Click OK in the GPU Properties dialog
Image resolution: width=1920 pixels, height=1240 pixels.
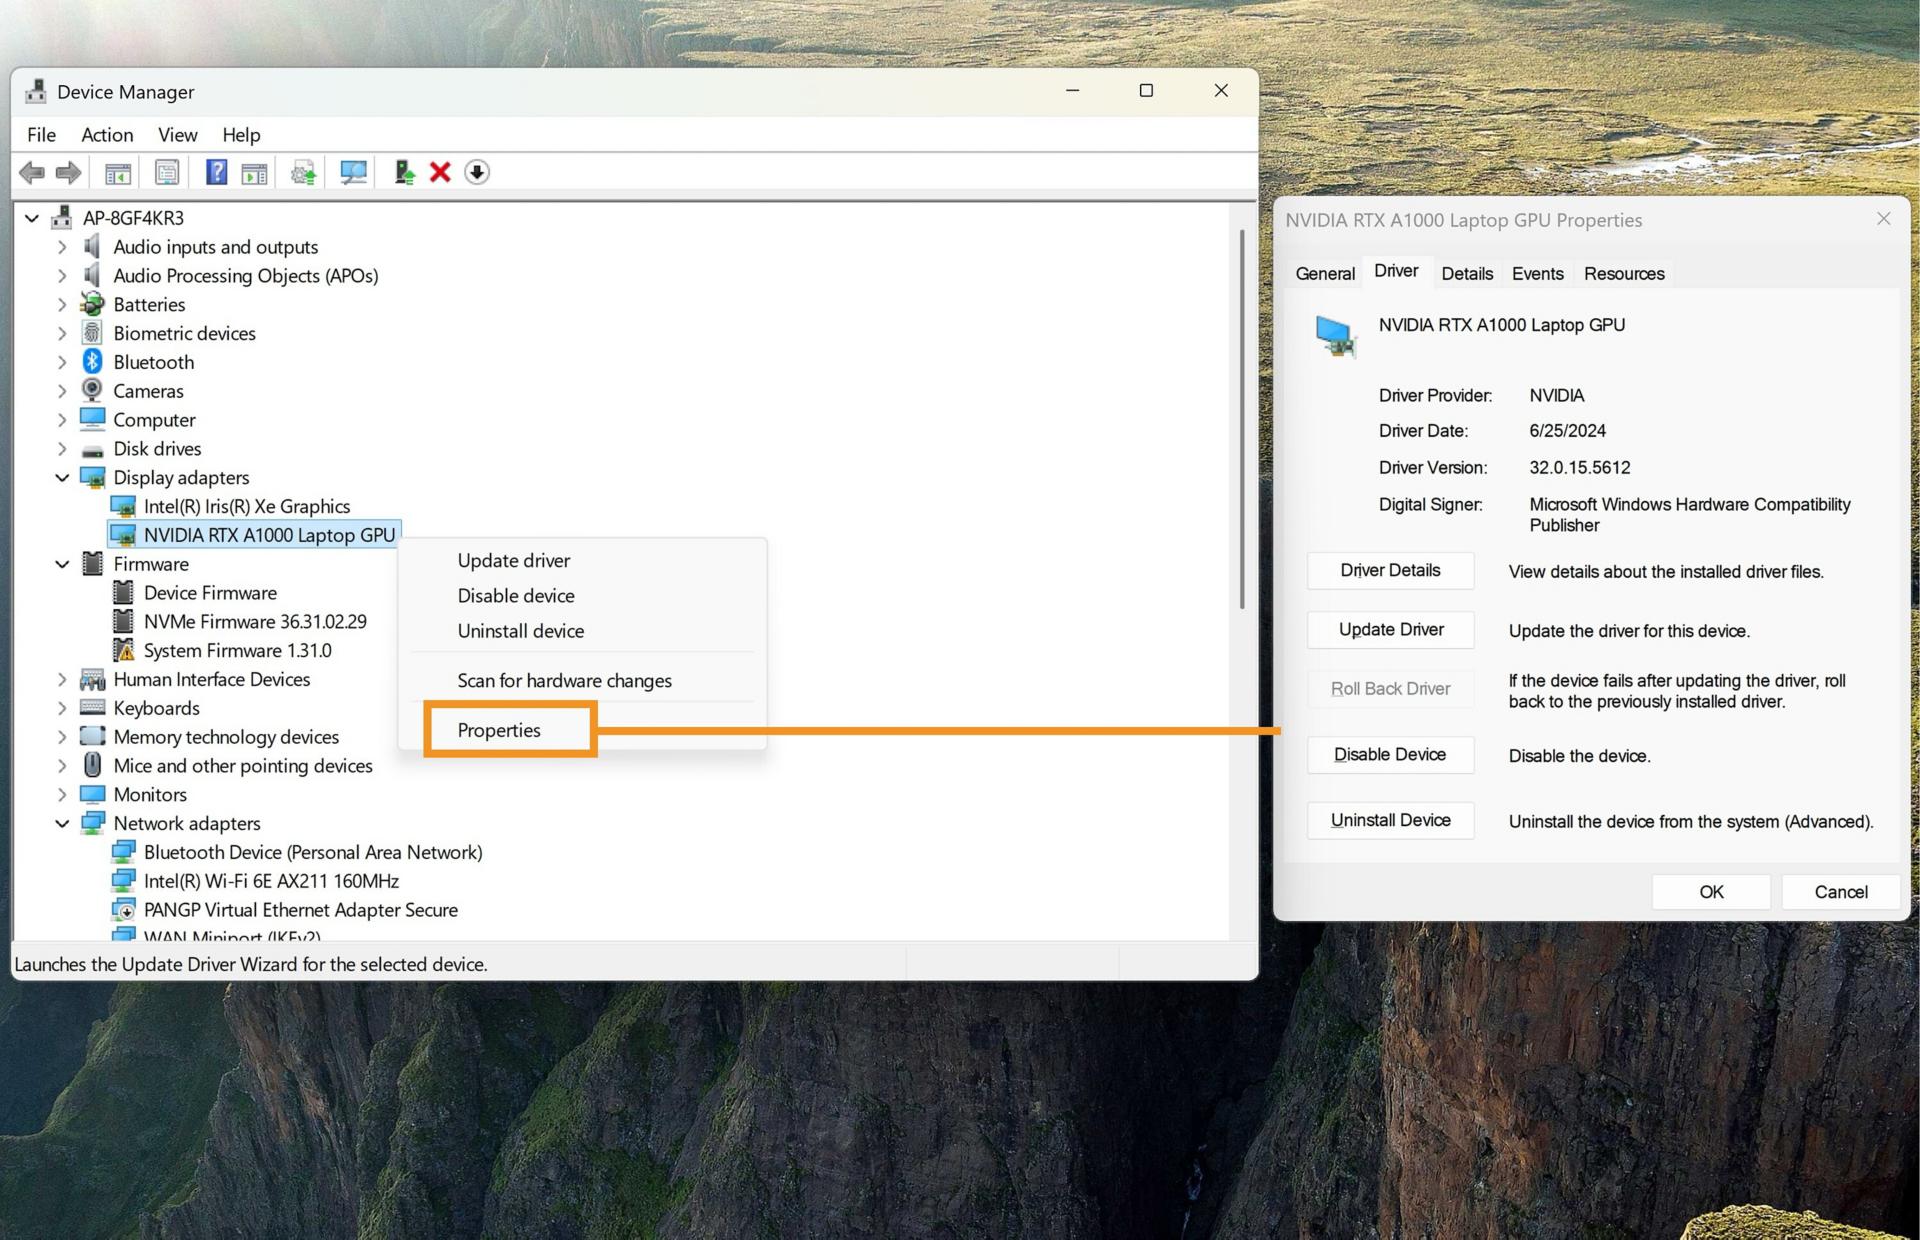[x=1710, y=891]
